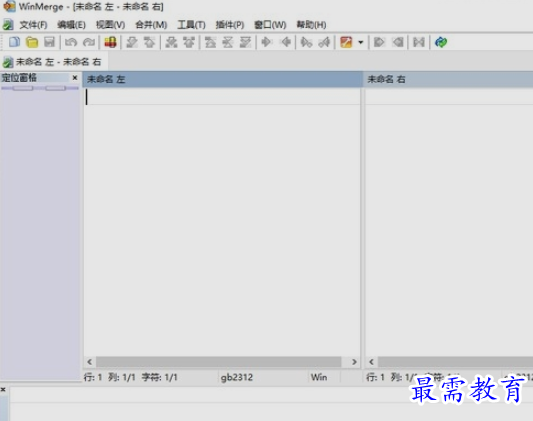Click the green Refresh icon in toolbar
Viewport: 533px width, 421px height.
(441, 42)
